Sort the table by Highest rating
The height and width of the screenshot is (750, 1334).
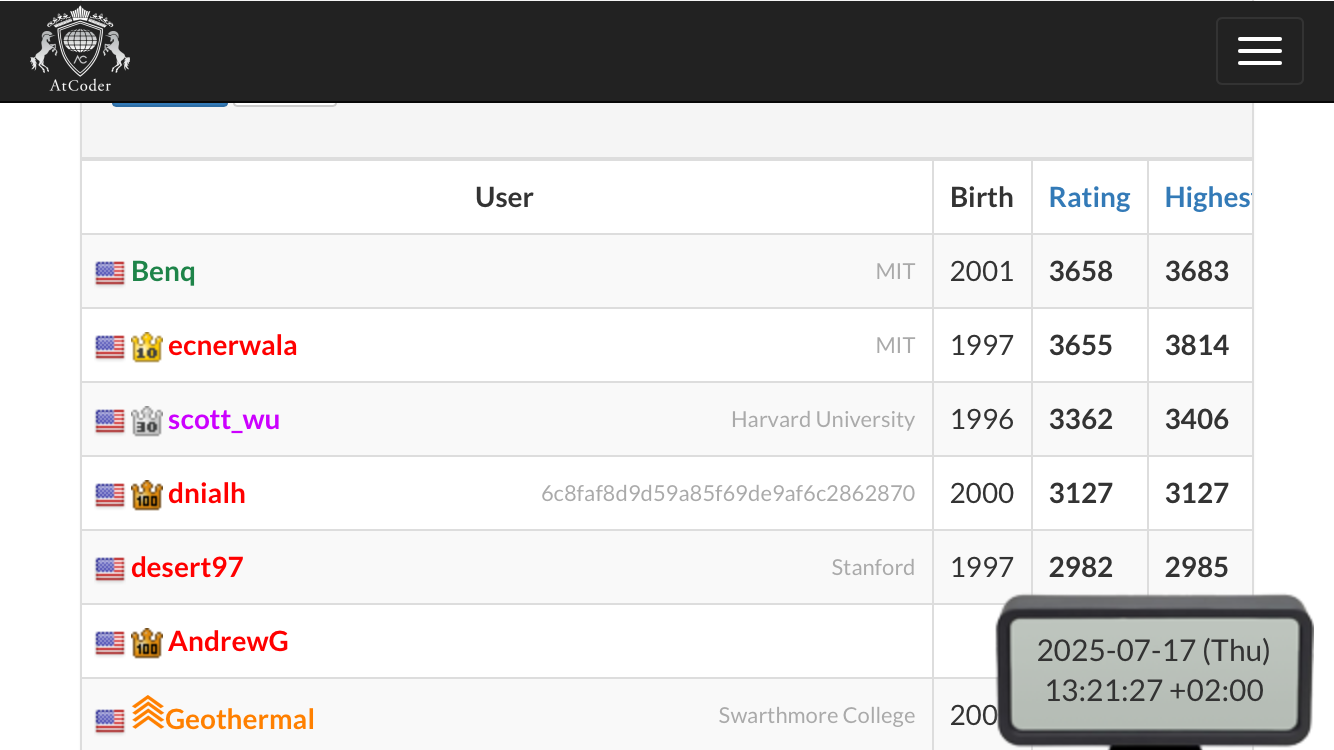point(1208,197)
